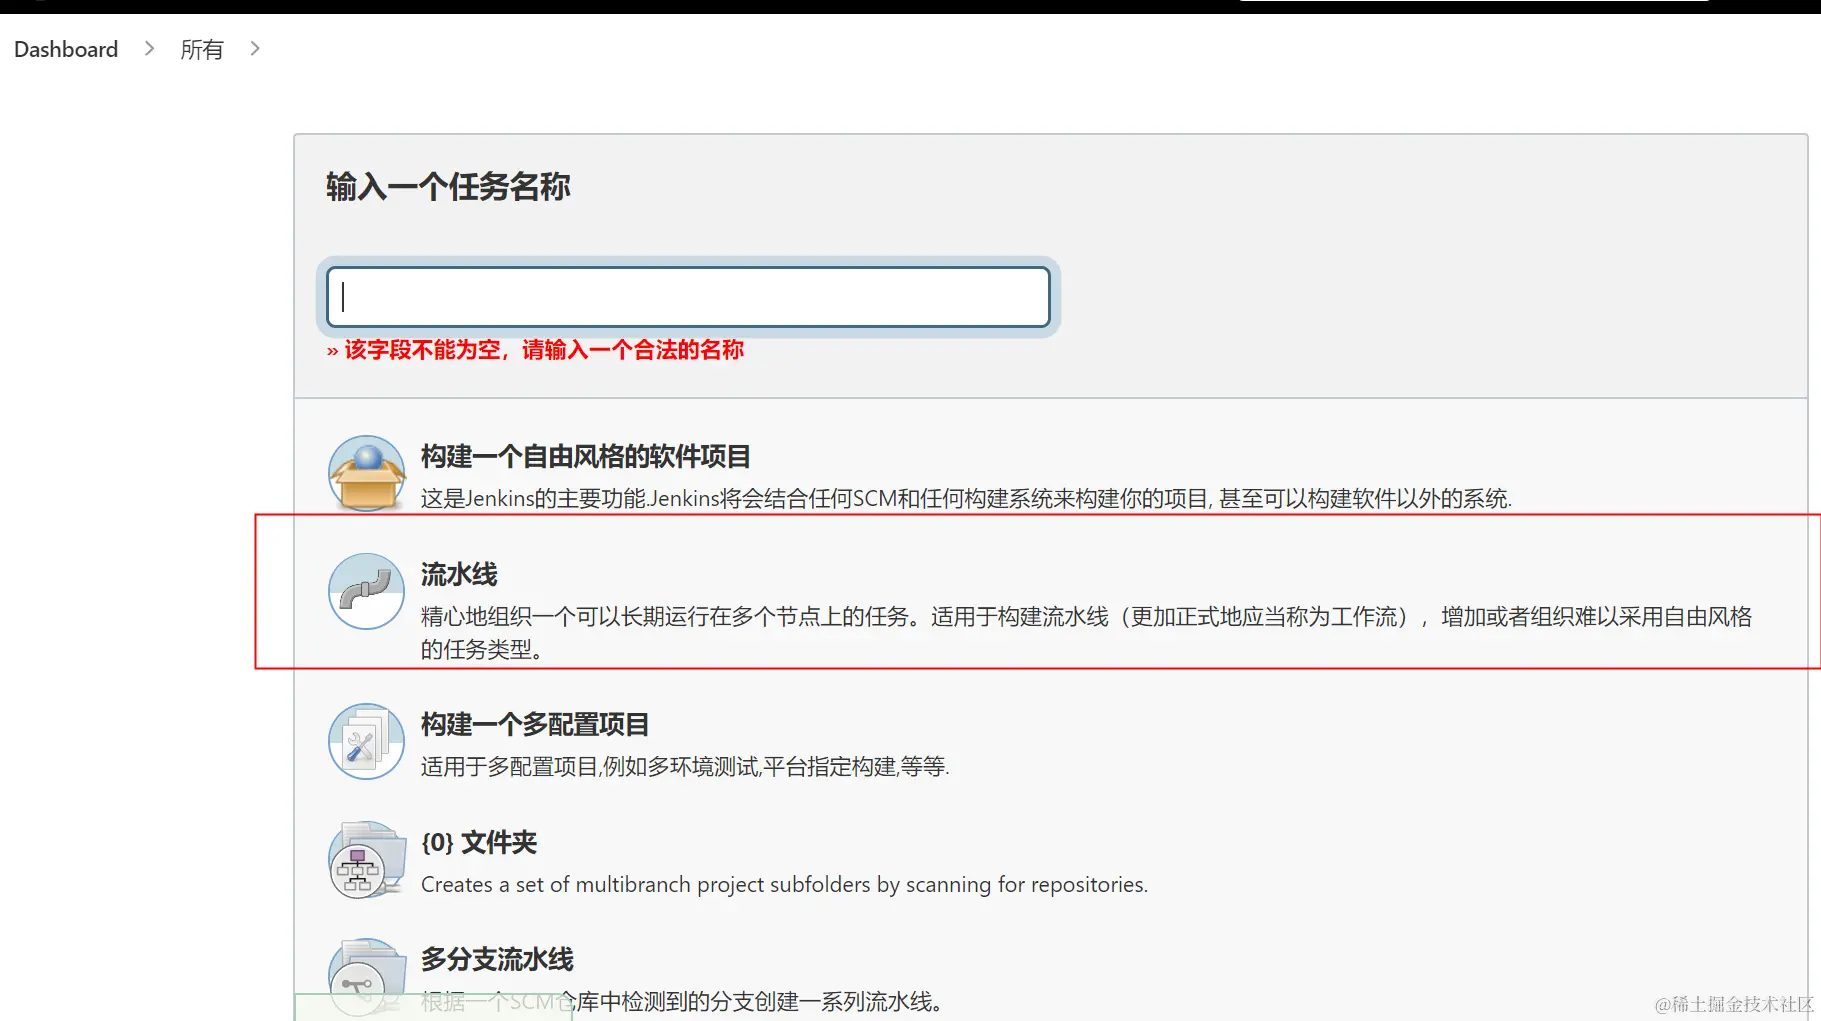Choose the multi-configuration project tools icon
Screen dimensions: 1821x1021
coord(367,741)
